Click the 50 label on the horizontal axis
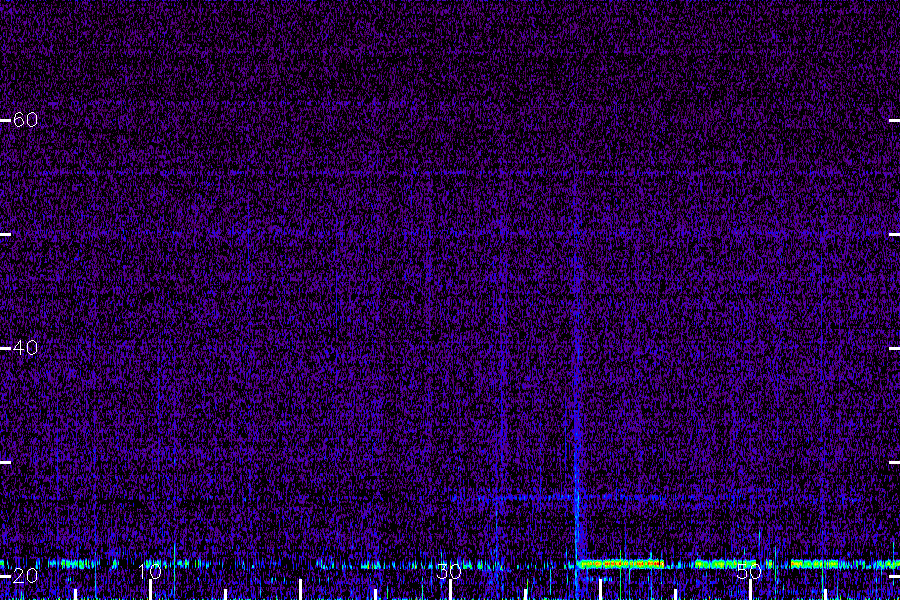 (749, 571)
